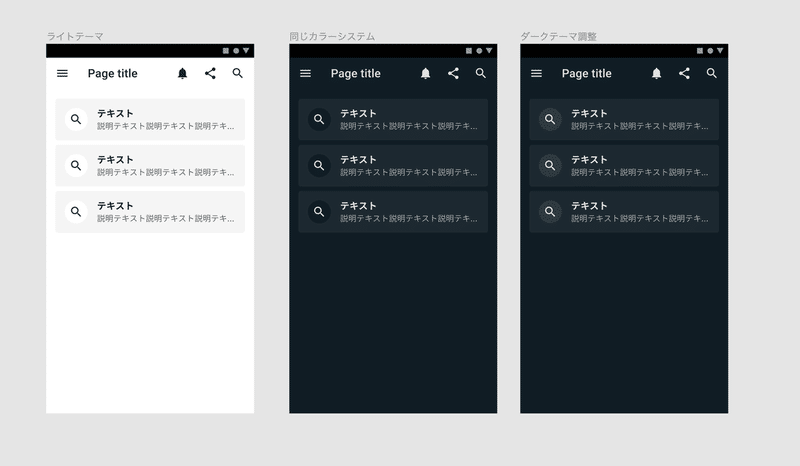This screenshot has height=466, width=800.
Task: Tap the notification bell in the light theme mockup
Action: click(x=182, y=73)
